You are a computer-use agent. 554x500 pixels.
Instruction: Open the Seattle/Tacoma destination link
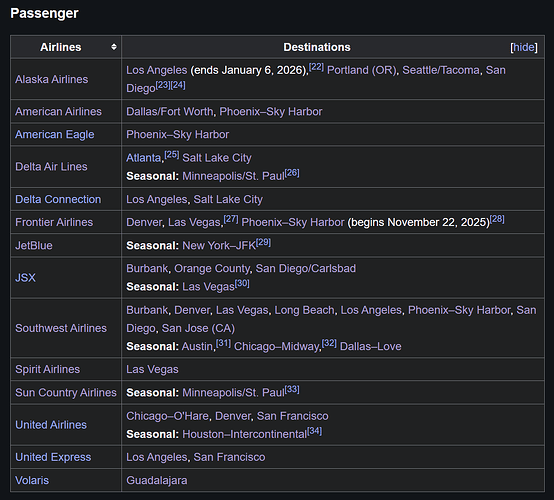[441, 70]
